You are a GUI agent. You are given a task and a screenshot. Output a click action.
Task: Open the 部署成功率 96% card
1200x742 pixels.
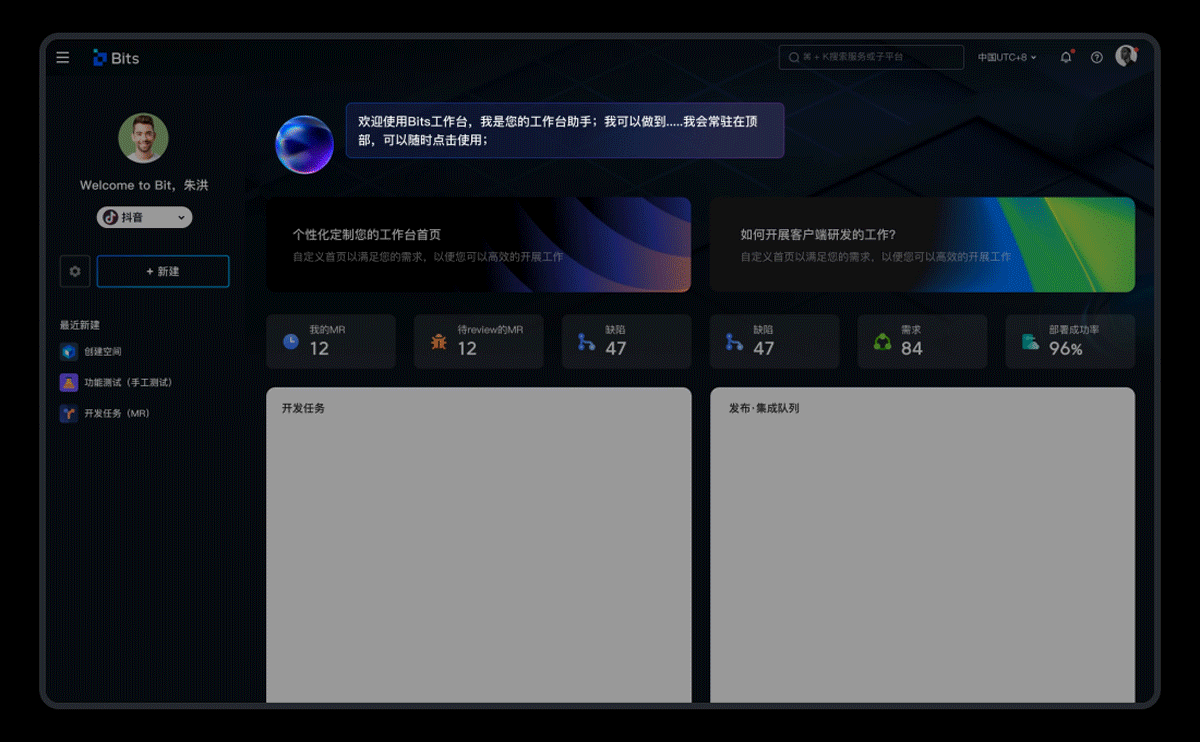click(1070, 342)
